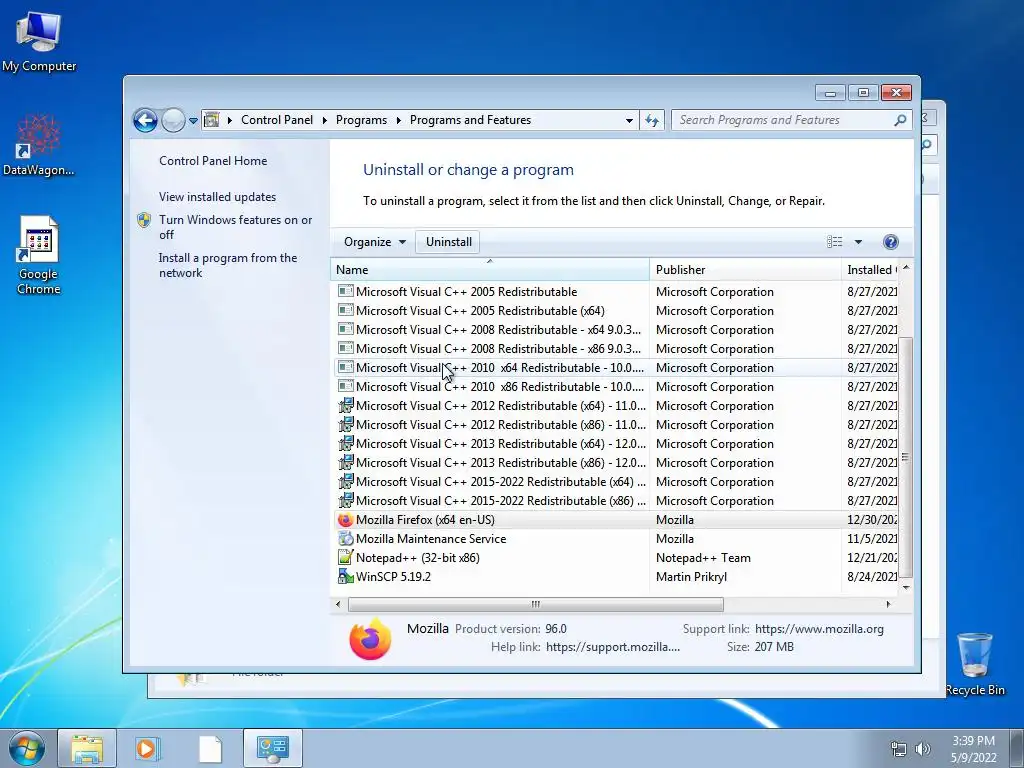Select Visual C++ 2013 Redistributable (x86) row

tap(616, 462)
